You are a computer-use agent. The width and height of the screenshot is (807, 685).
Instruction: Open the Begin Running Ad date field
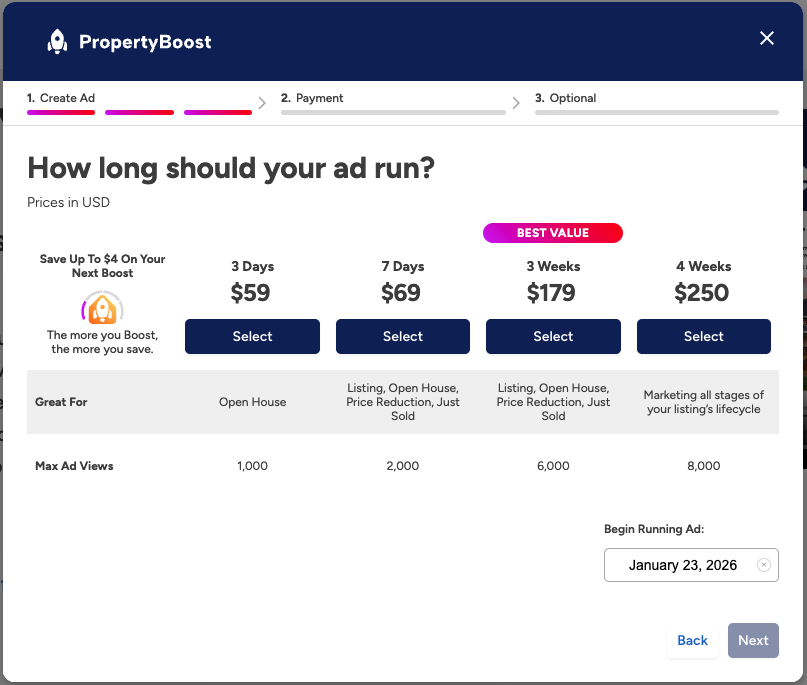pyautogui.click(x=682, y=565)
